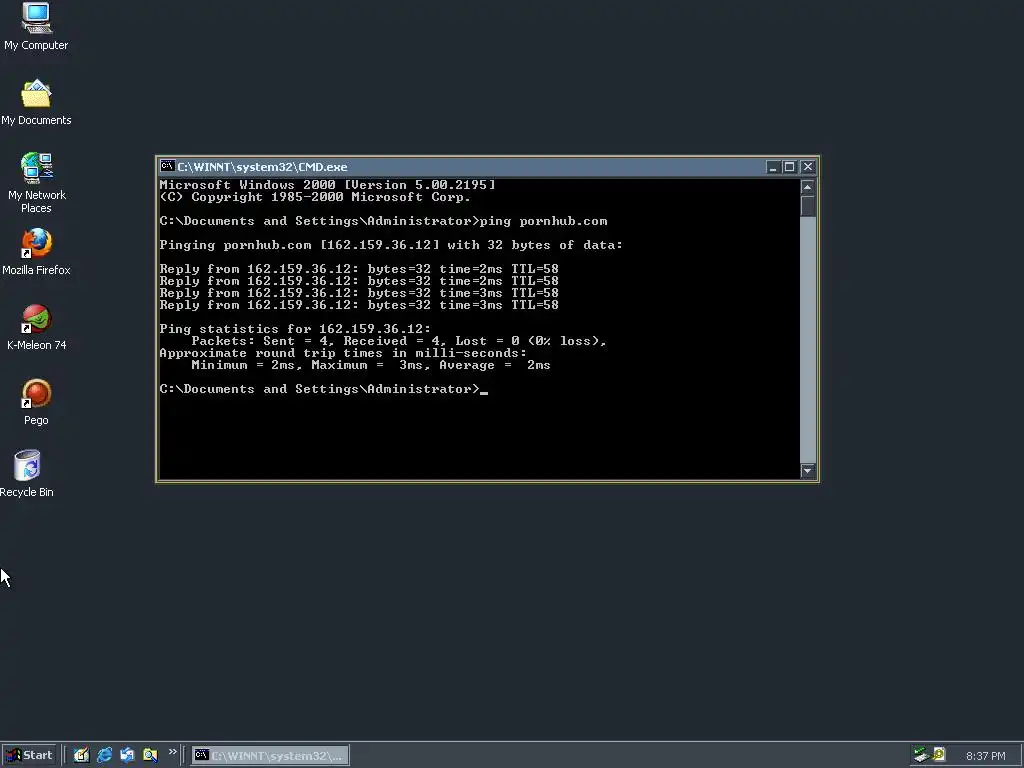The image size is (1024, 768).
Task: Select the My Network Places icon
Action: point(37,183)
